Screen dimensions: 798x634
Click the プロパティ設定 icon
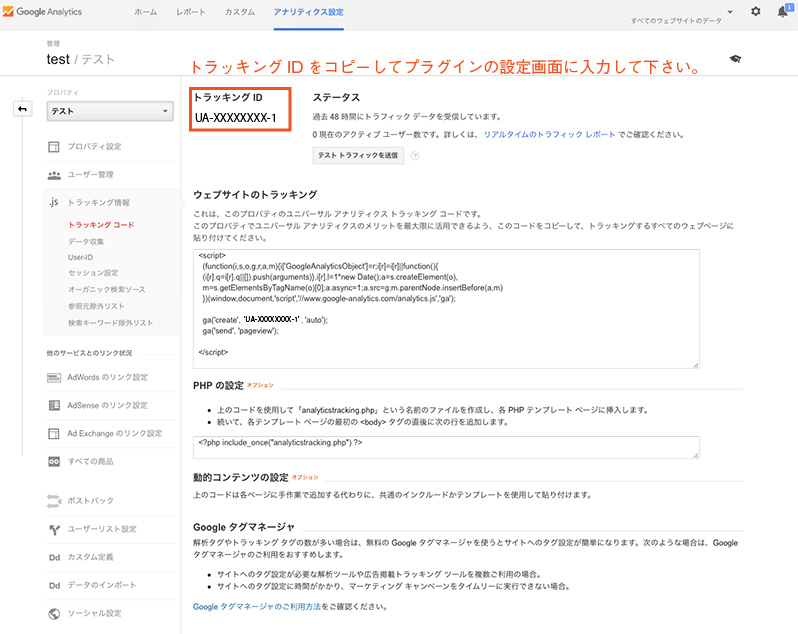click(54, 147)
